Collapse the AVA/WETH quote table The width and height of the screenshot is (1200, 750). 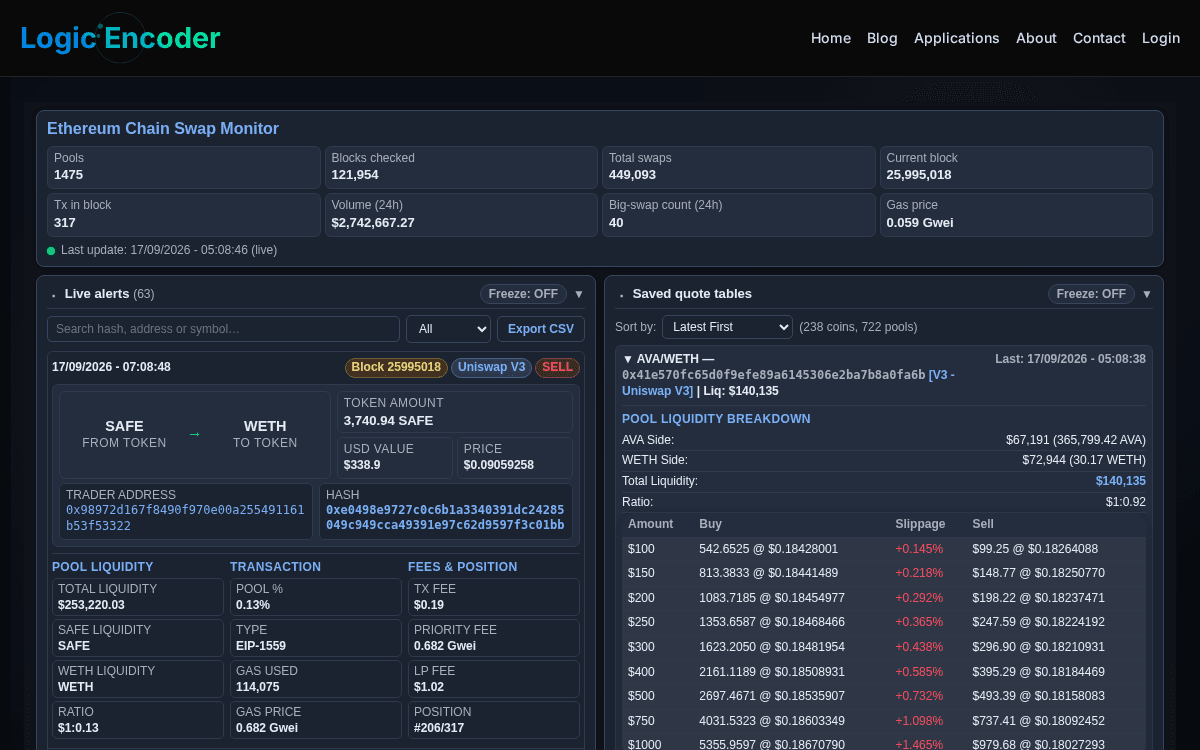point(628,359)
